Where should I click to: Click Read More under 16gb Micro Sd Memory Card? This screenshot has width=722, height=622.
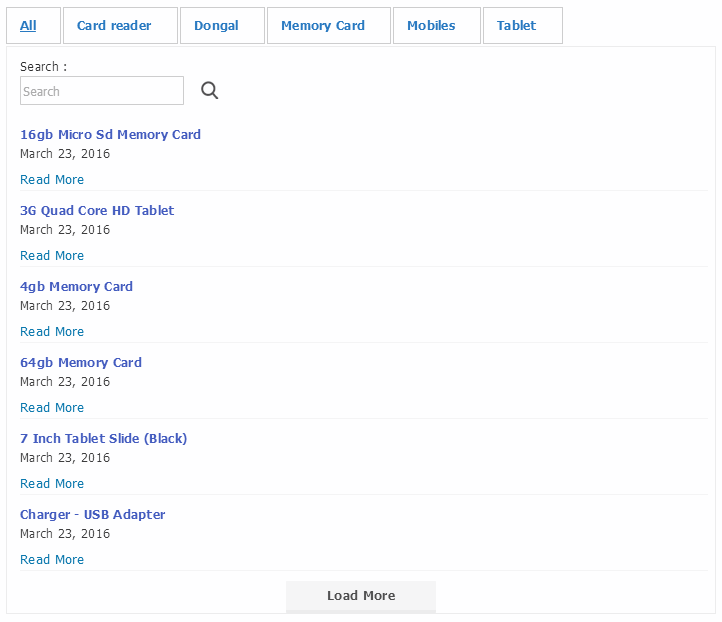pyautogui.click(x=52, y=180)
